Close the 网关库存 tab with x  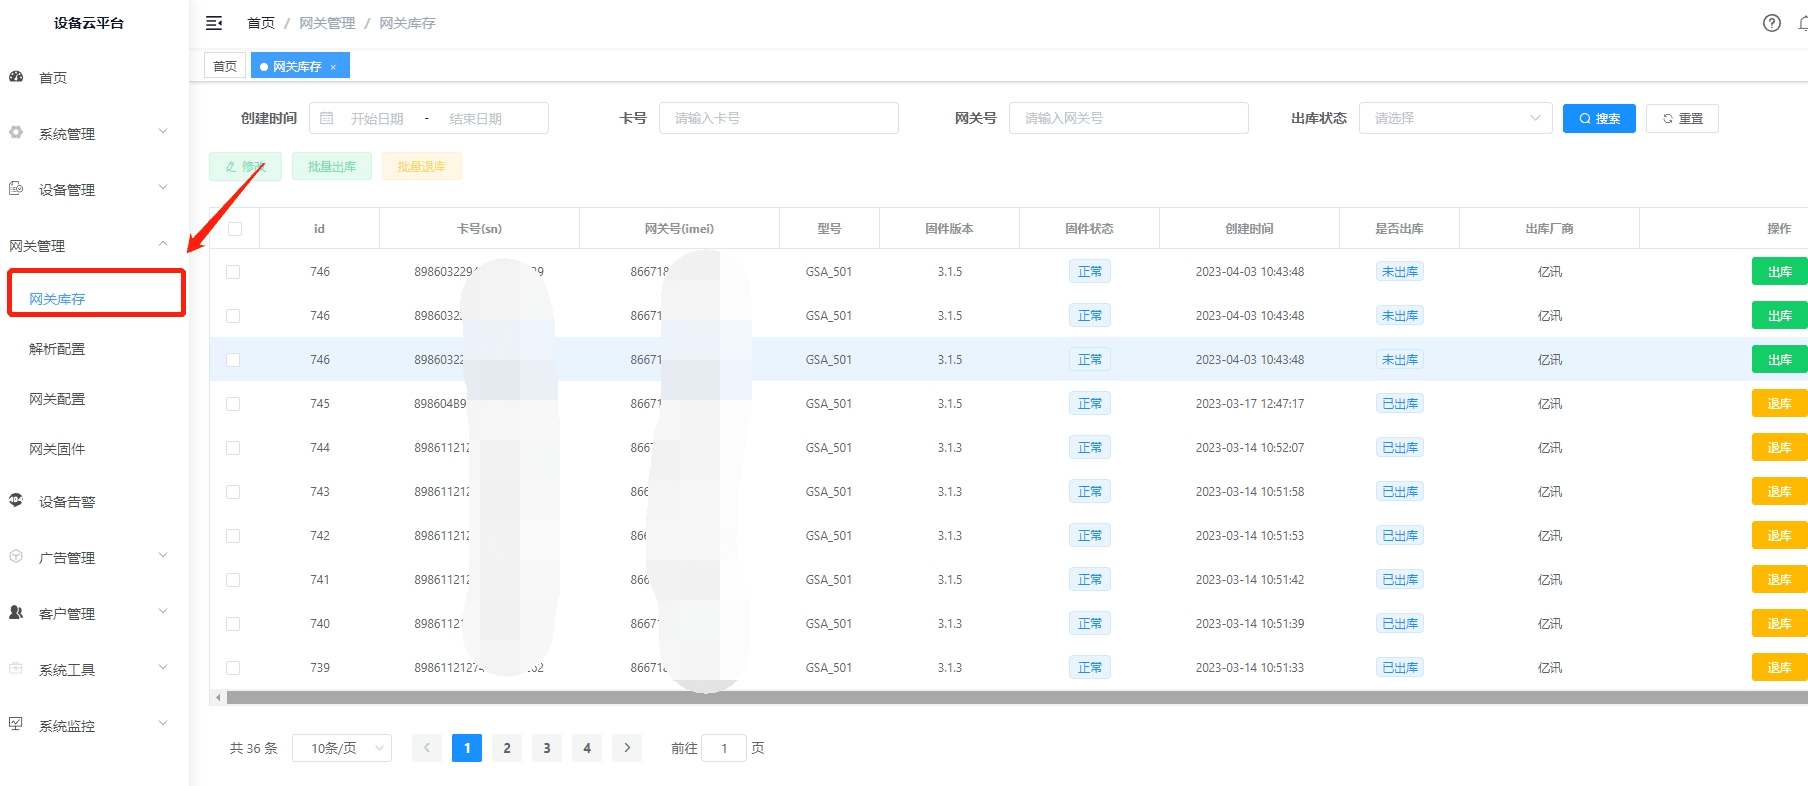click(x=333, y=67)
